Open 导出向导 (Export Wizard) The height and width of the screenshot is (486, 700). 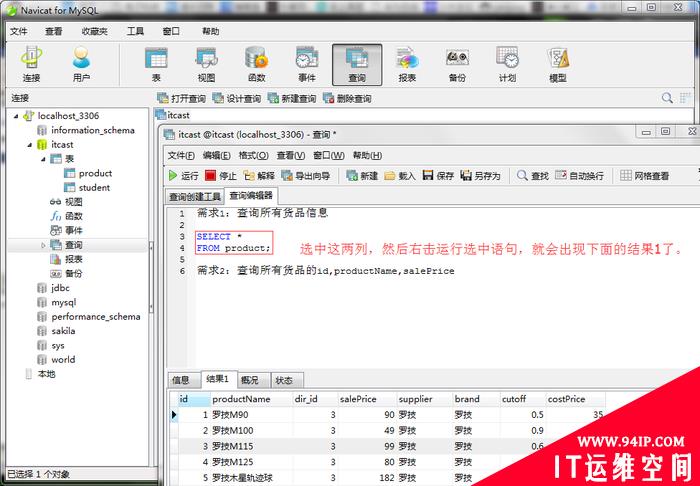(x=306, y=176)
